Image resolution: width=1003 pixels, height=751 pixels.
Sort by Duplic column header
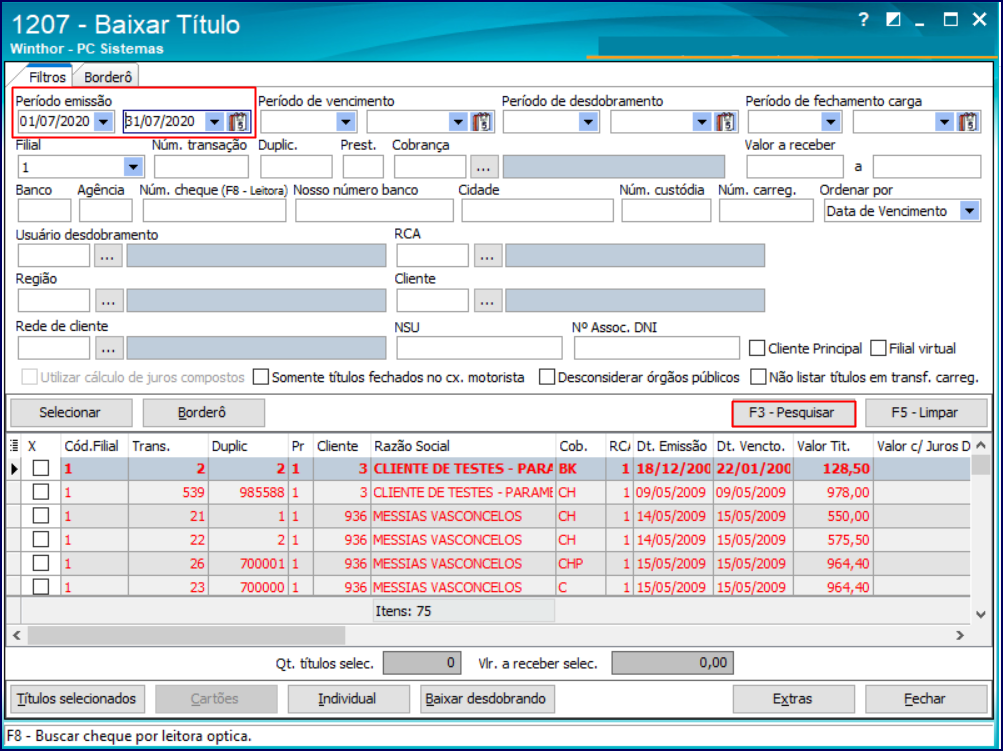point(248,446)
